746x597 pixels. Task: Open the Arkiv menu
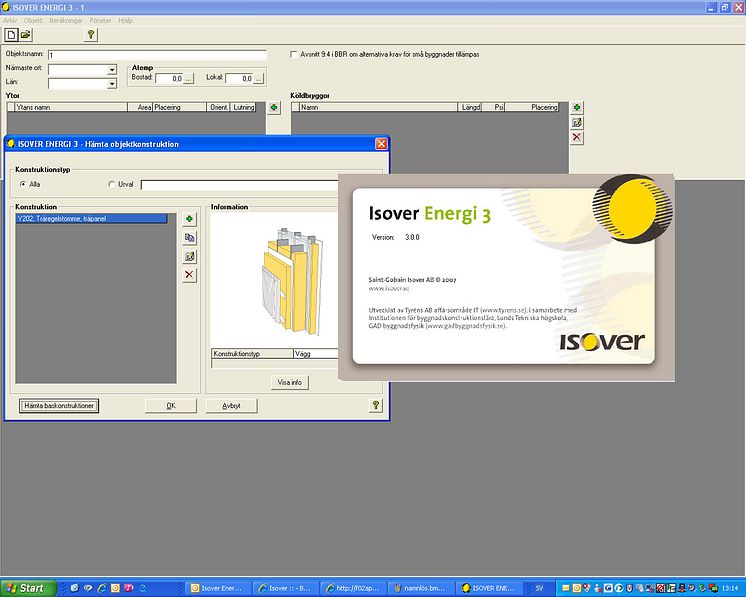click(10, 20)
